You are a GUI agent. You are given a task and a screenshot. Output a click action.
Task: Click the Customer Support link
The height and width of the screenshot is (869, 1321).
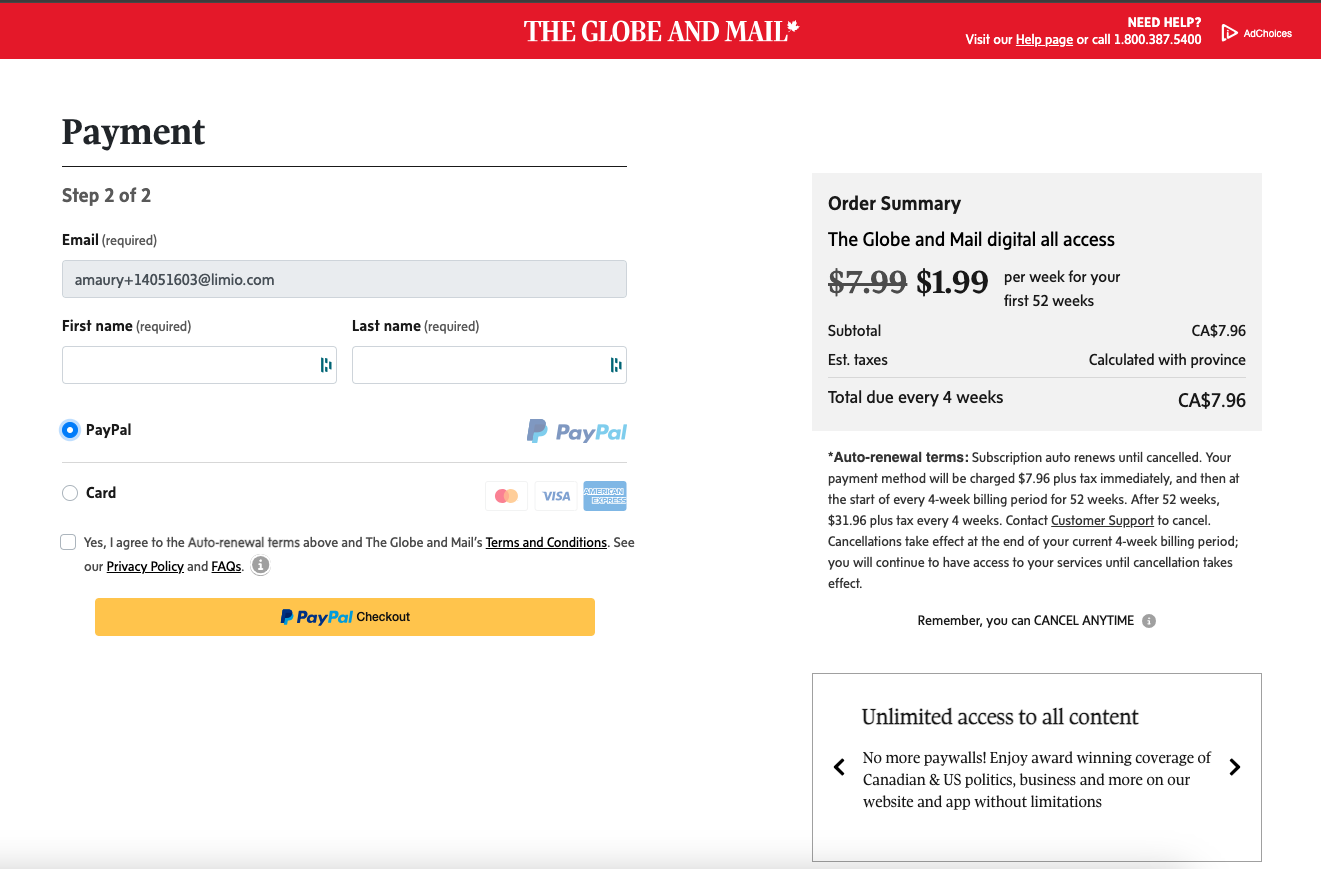click(1102, 520)
